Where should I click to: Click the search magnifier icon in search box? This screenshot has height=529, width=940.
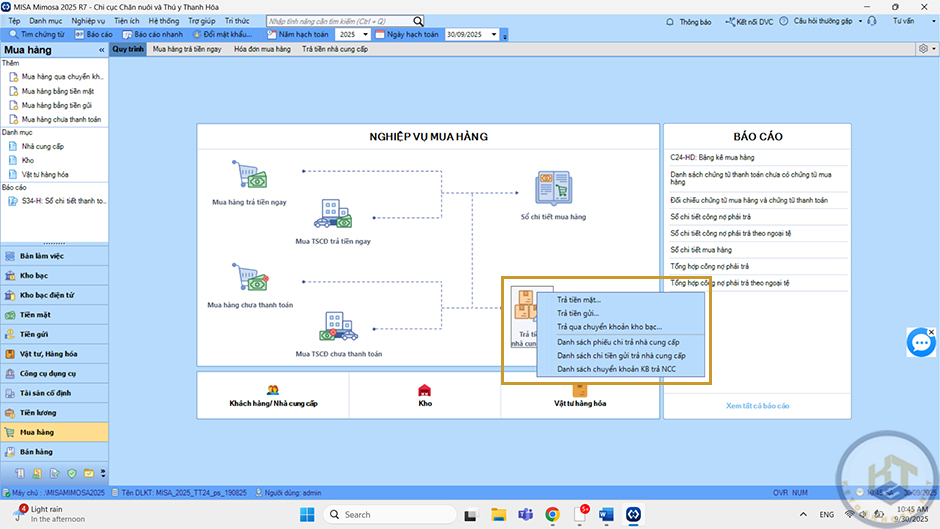pyautogui.click(x=418, y=21)
